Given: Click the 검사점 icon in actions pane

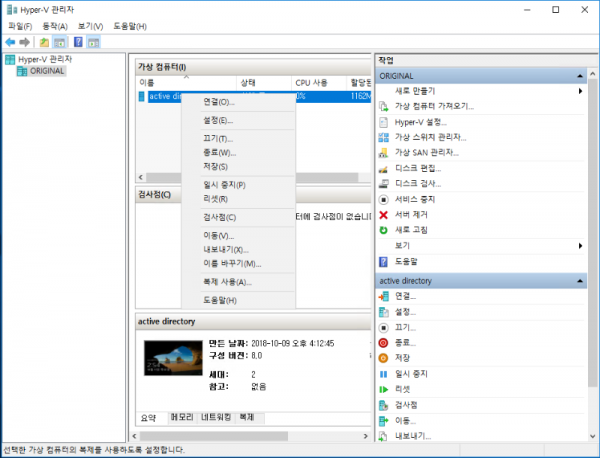Looking at the screenshot, I should [383, 405].
